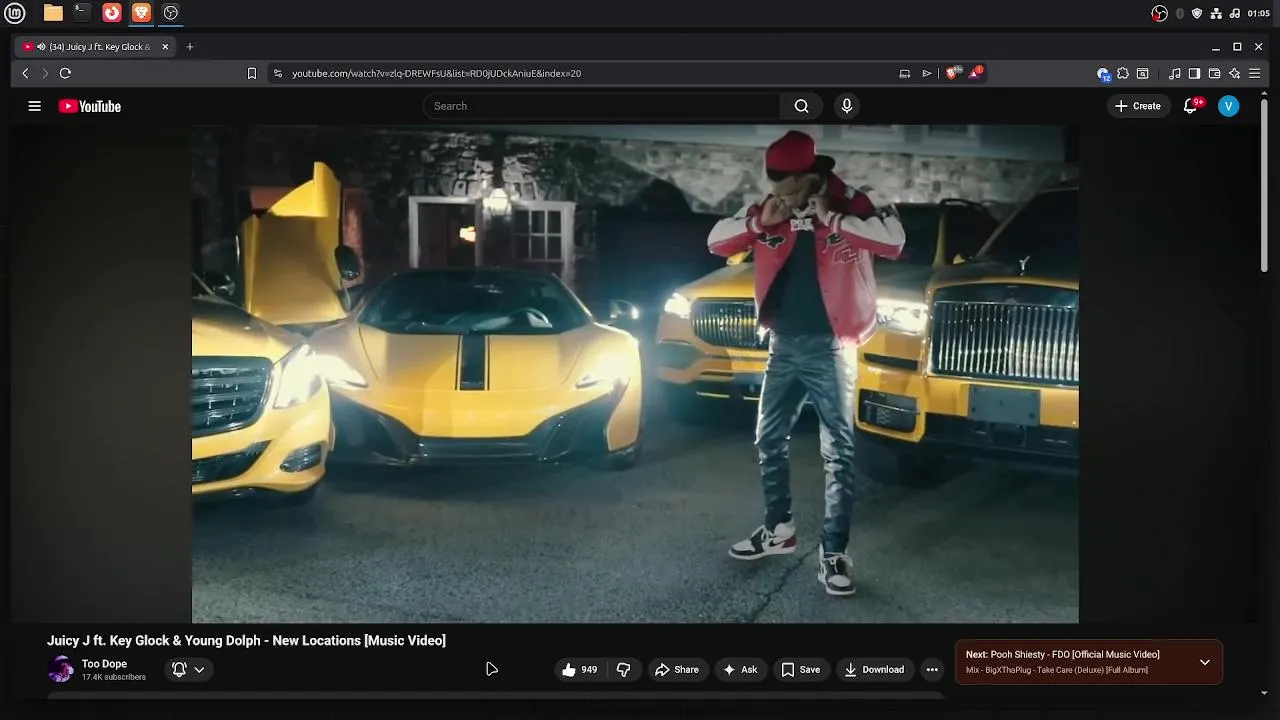Go back to the previous page
The width and height of the screenshot is (1280, 720).
pos(26,73)
